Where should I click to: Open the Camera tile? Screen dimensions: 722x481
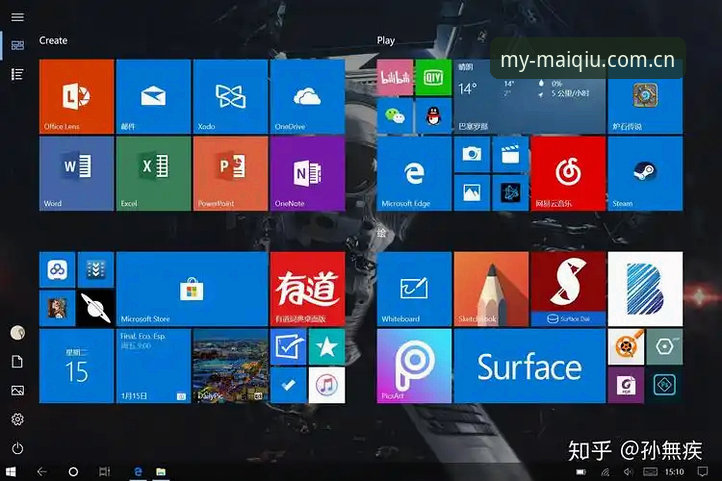tap(472, 154)
